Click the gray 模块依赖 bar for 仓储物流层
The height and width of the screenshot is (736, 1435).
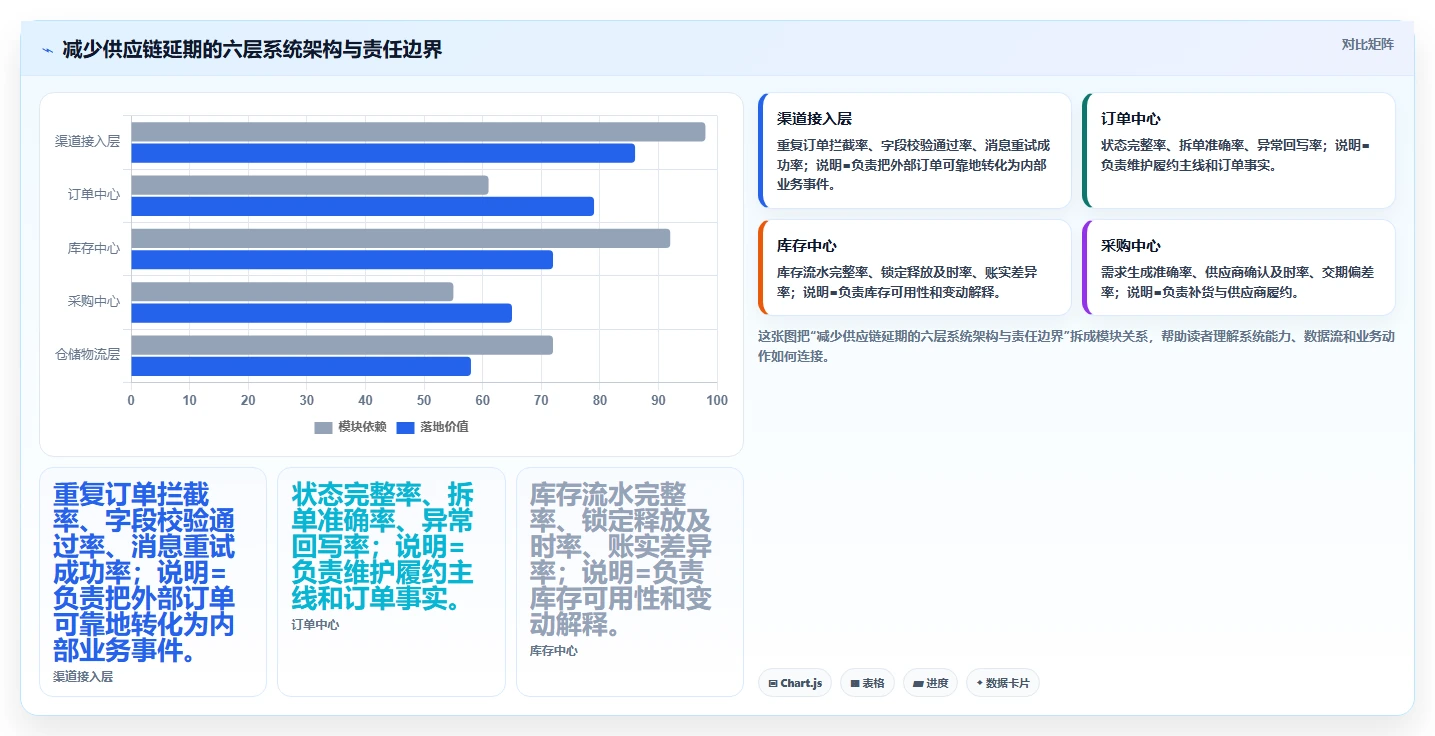[342, 345]
